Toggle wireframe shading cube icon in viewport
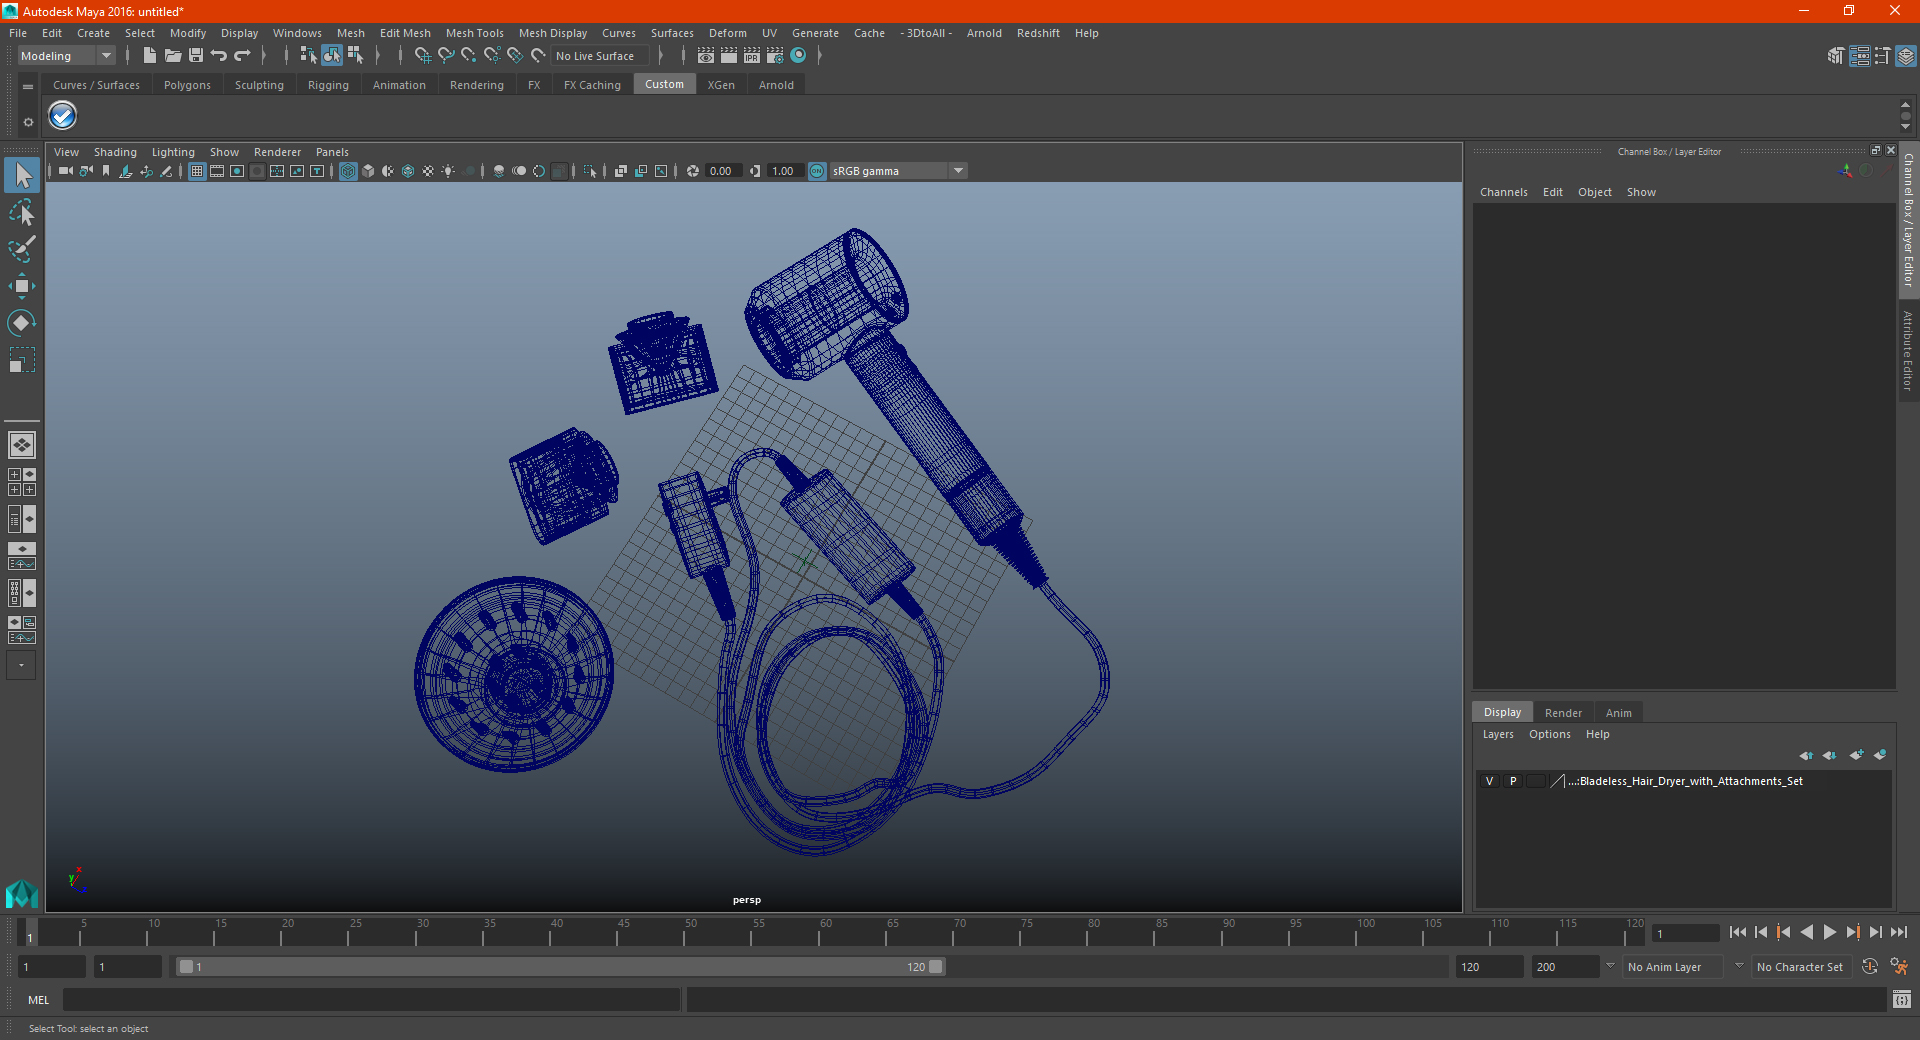The height and width of the screenshot is (1040, 1920). (348, 171)
